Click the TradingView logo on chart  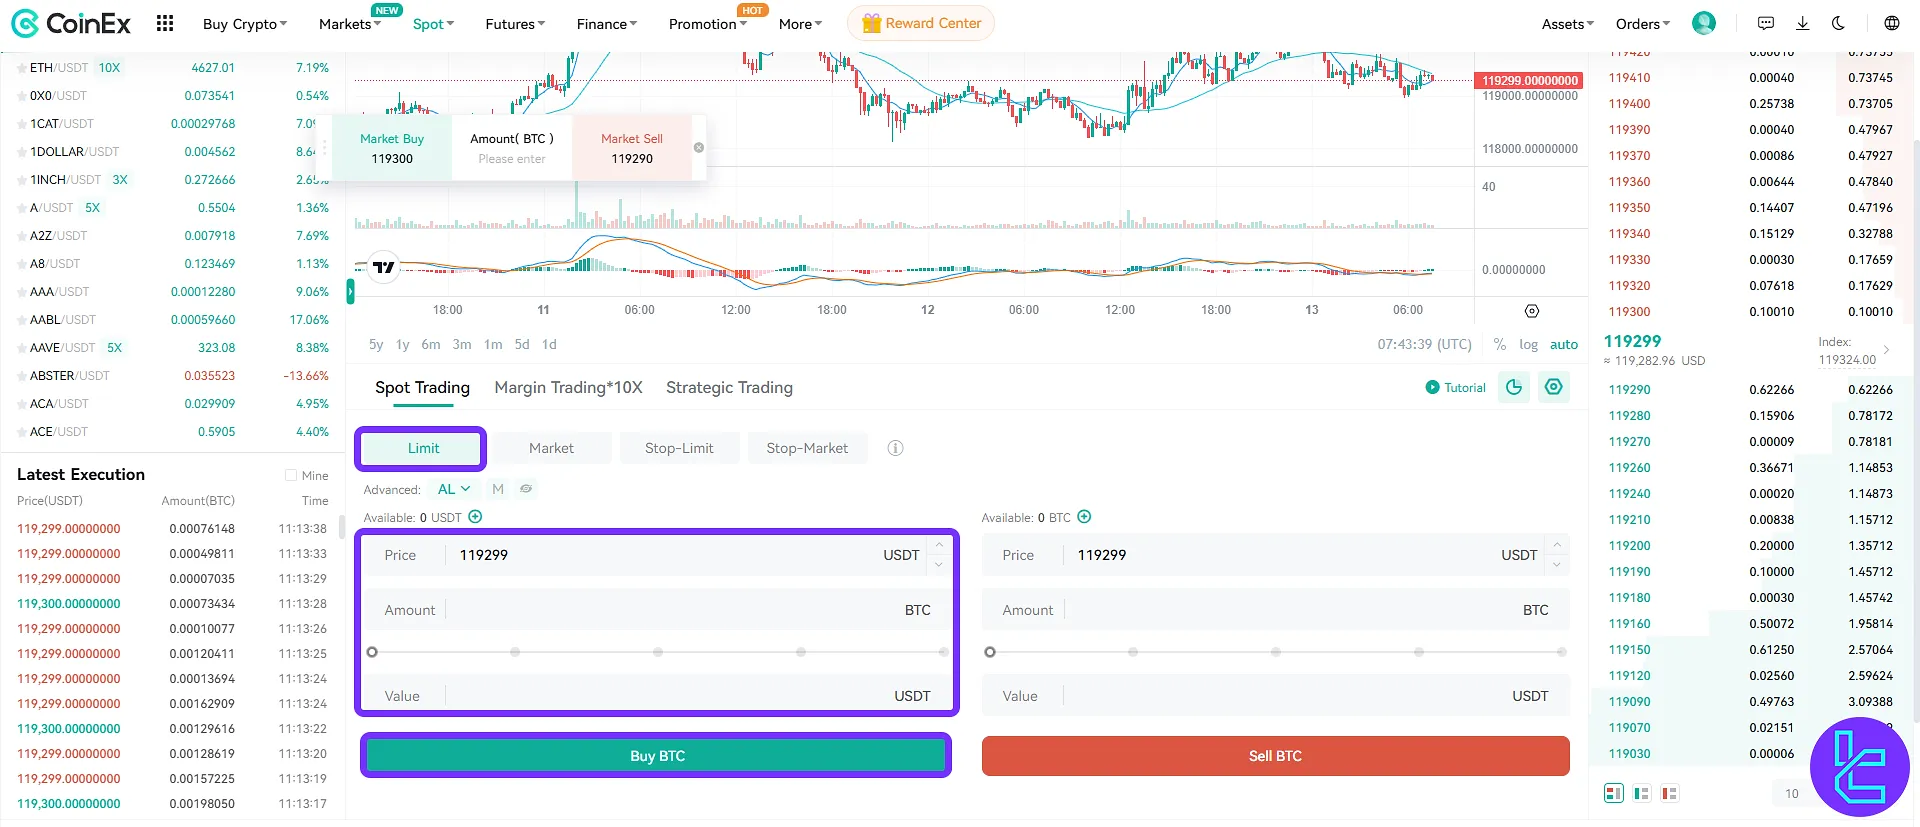[384, 267]
